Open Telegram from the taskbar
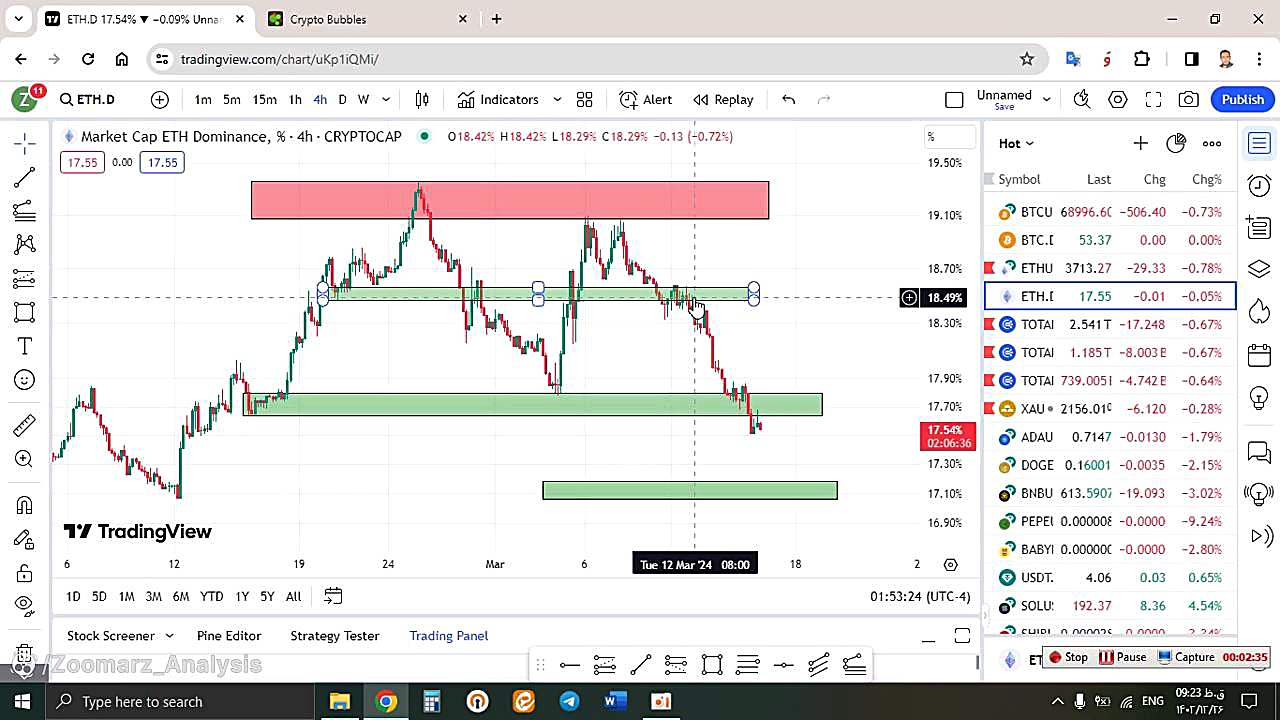This screenshot has height=720, width=1280. [x=569, y=701]
